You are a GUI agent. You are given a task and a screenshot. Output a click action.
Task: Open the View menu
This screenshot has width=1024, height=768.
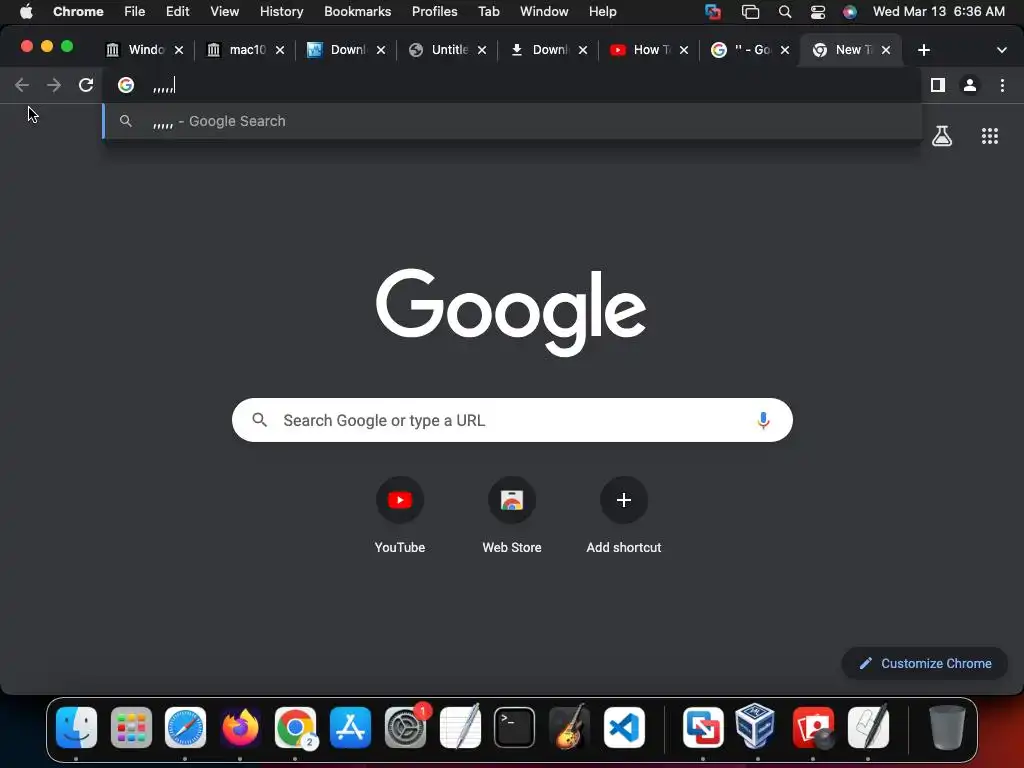tap(224, 12)
